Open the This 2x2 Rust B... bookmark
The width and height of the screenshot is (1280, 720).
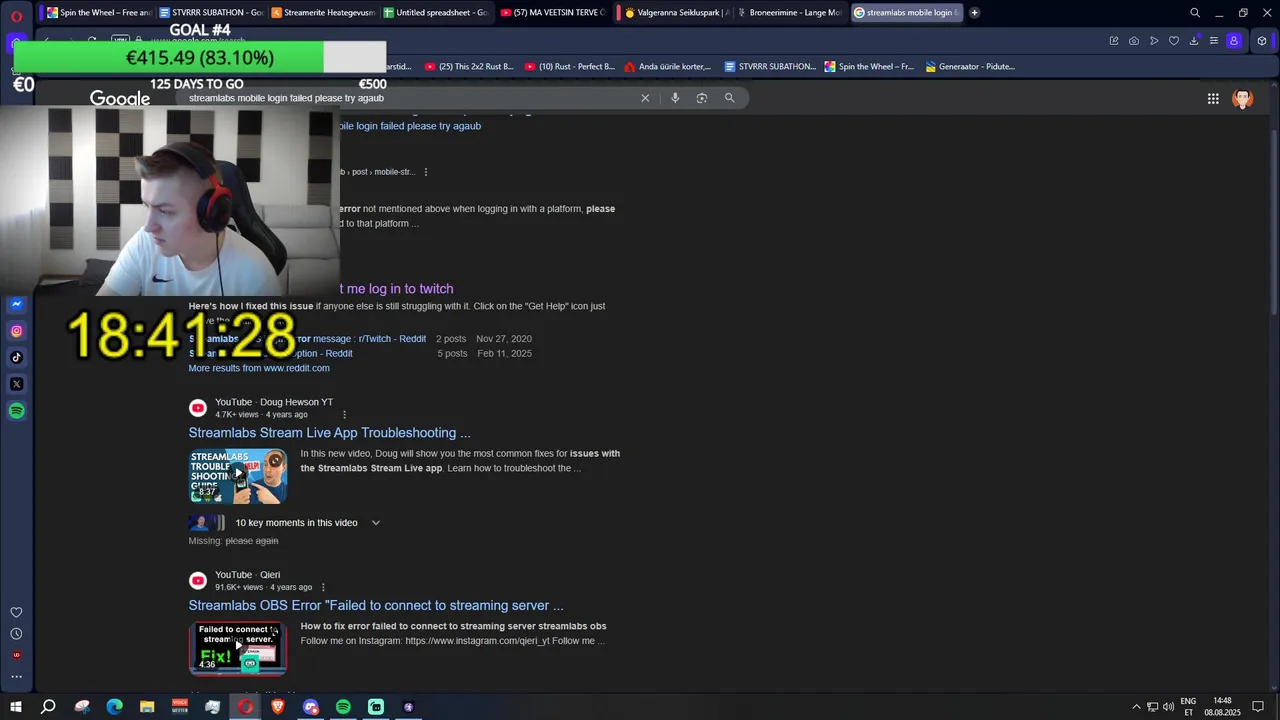[469, 67]
